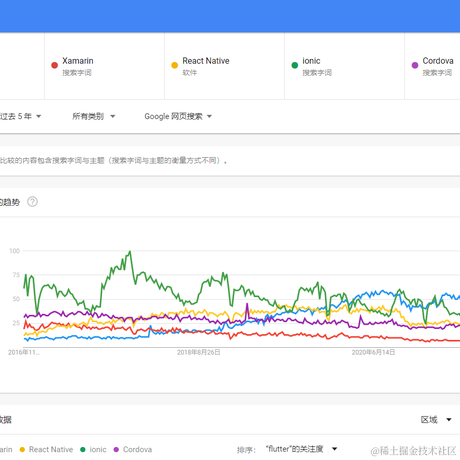This screenshot has width=460, height=460.
Task: Click the green ionic line peak at 100
Action: [130, 251]
